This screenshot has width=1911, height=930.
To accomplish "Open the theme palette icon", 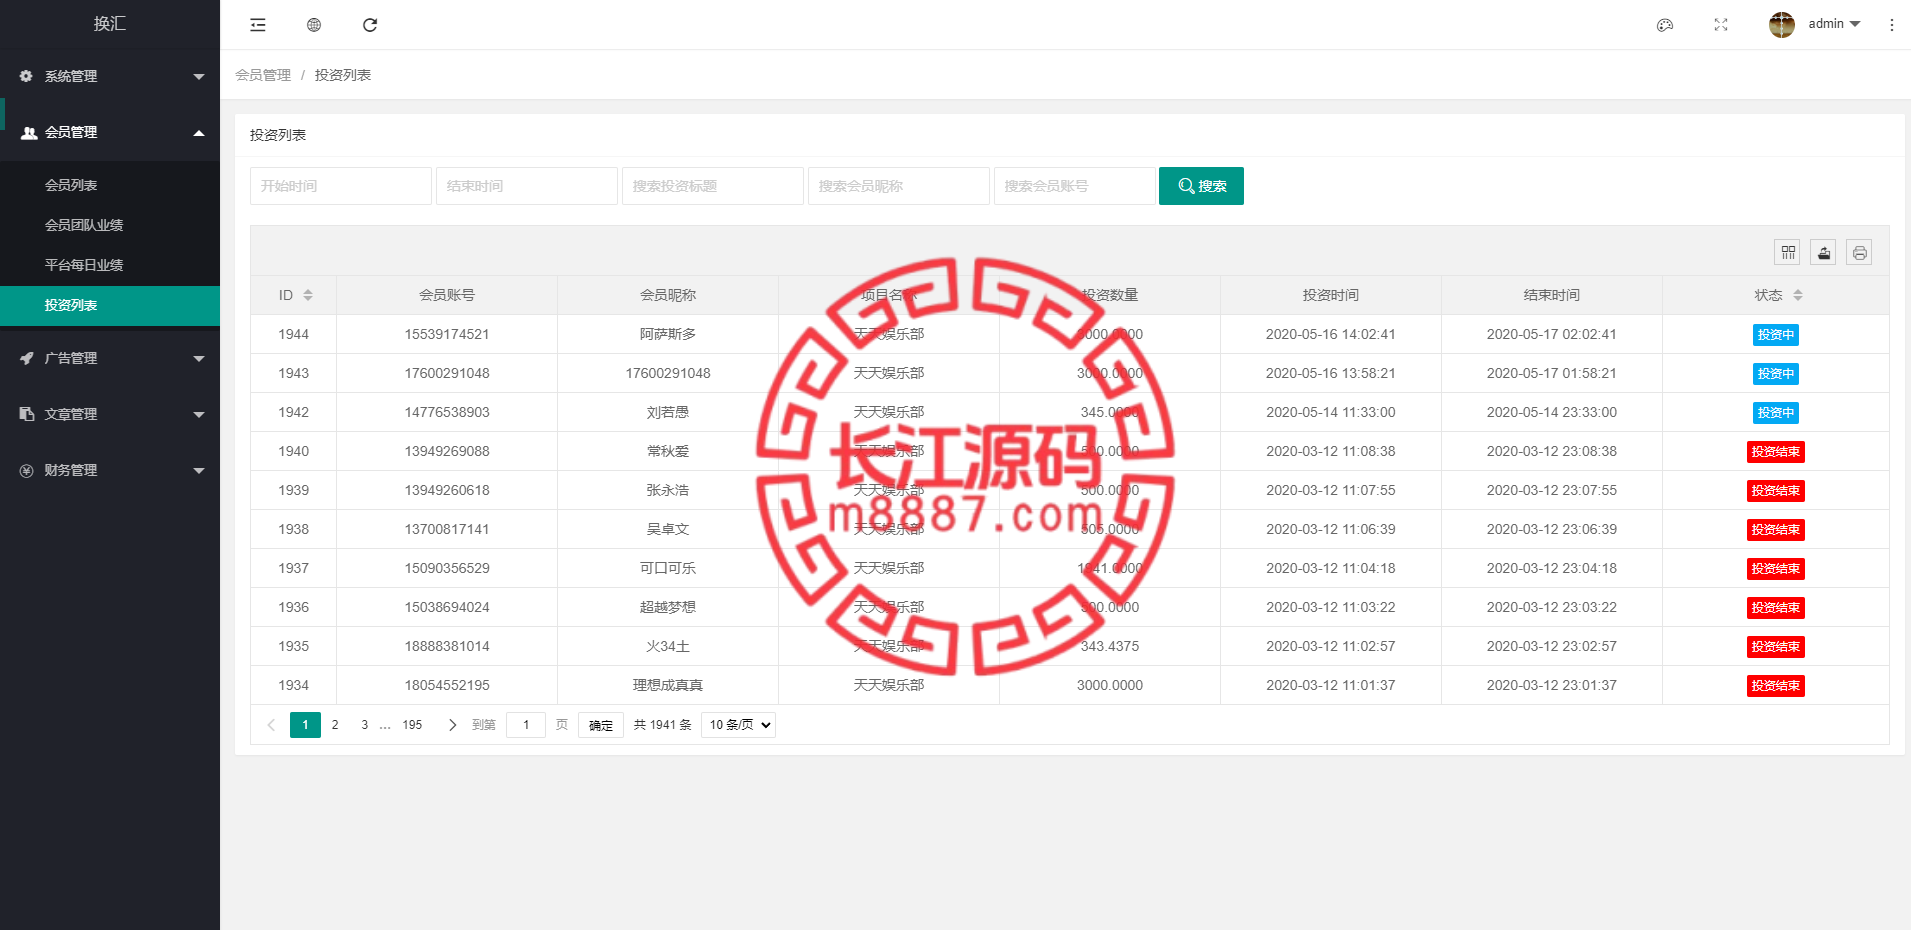I will coord(1665,25).
